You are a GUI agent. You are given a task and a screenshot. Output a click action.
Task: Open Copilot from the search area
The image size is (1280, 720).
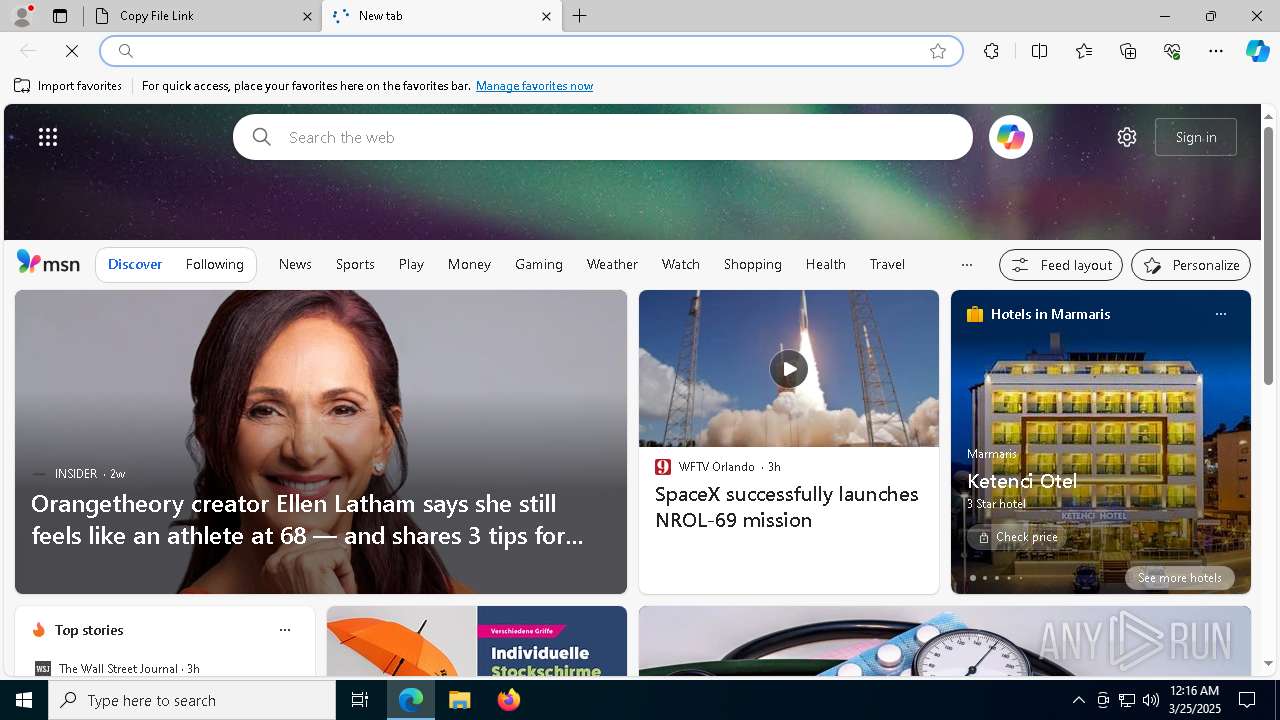tap(1010, 137)
